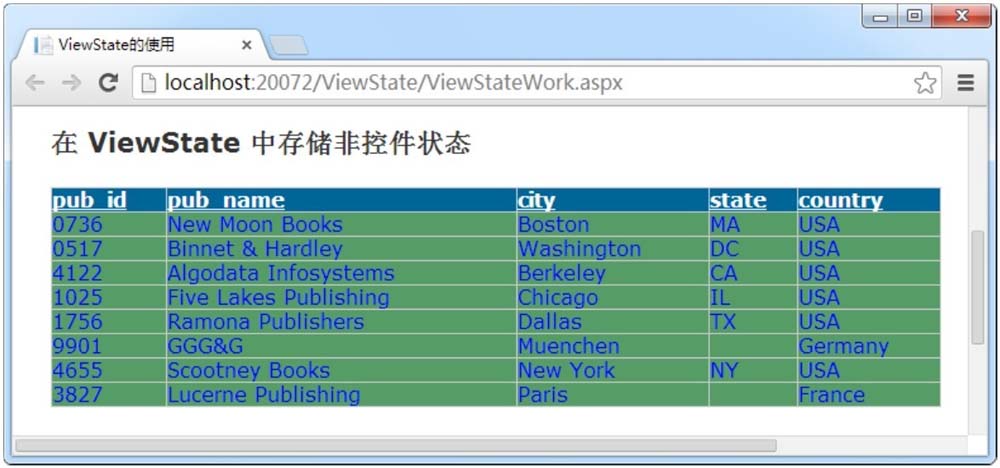Click the New Moon Books cell
The height and width of the screenshot is (468, 1000).
[x=341, y=224]
